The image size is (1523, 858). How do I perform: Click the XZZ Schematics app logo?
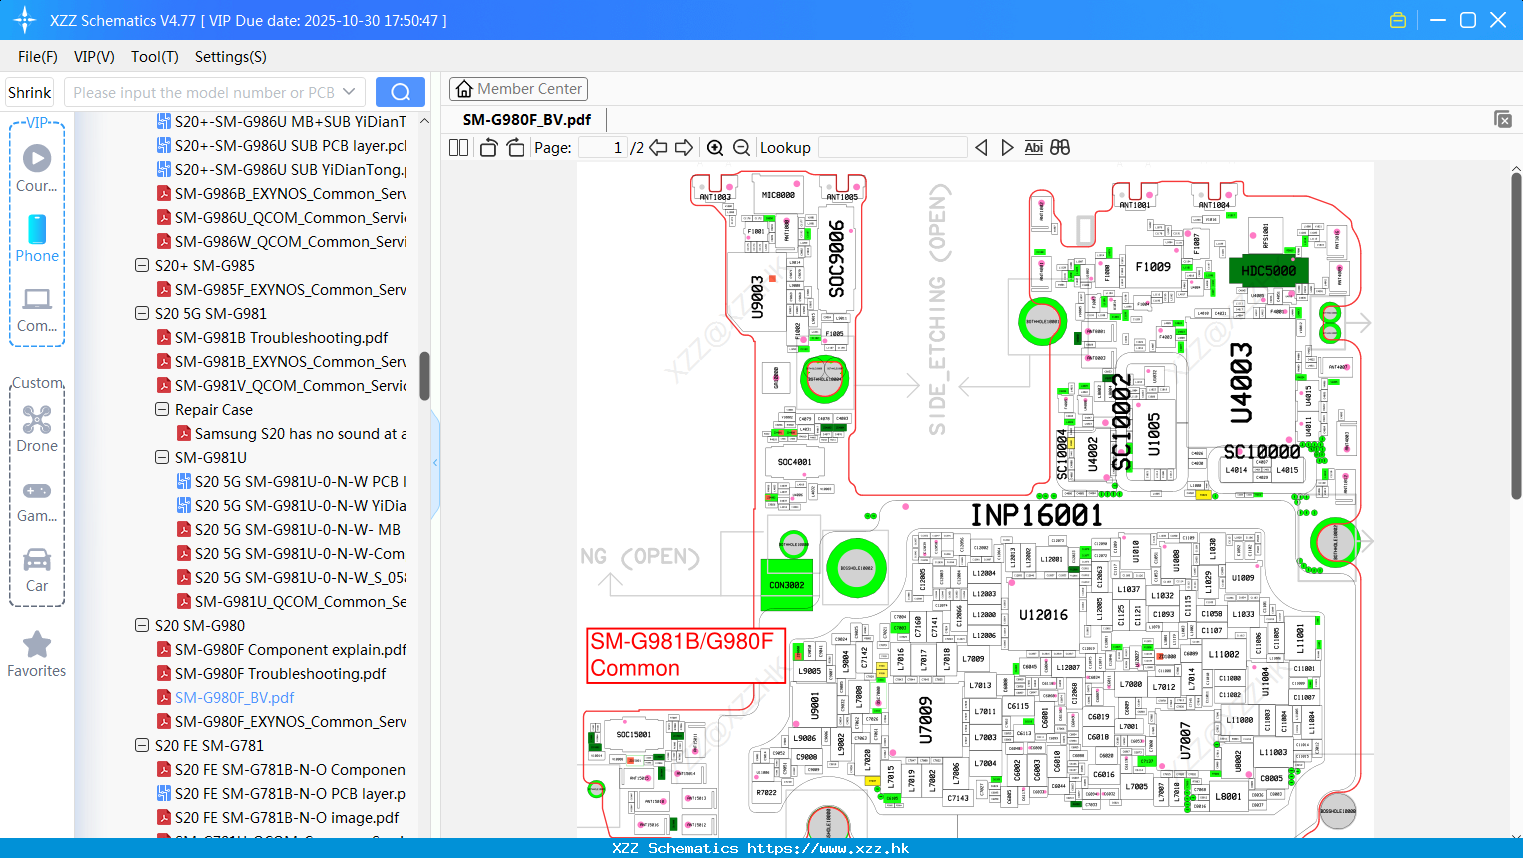coord(25,20)
